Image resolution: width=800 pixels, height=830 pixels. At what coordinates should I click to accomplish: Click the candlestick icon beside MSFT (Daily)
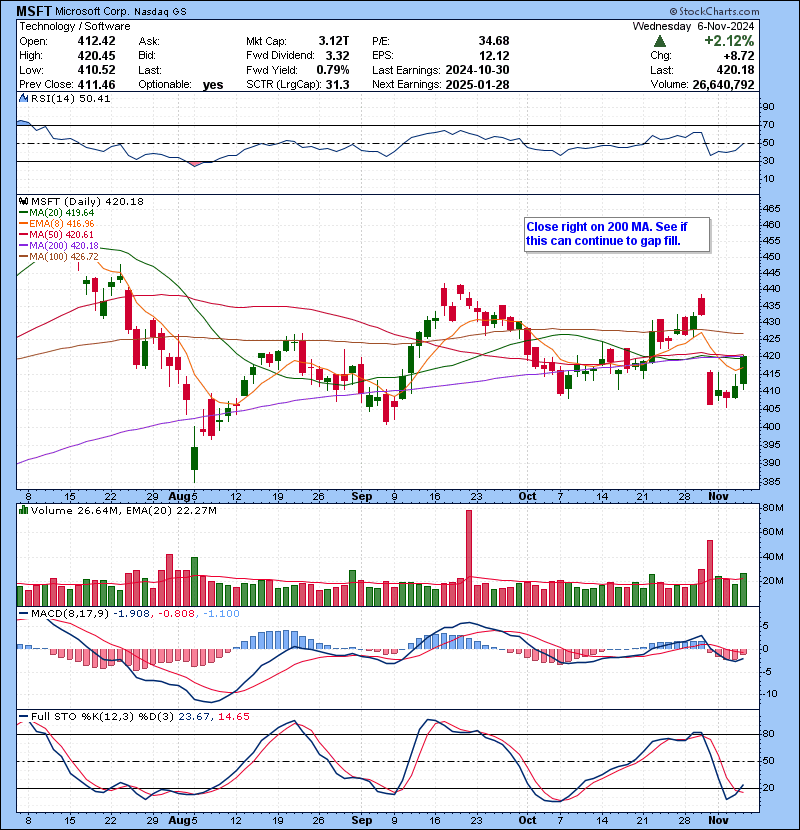(x=23, y=201)
